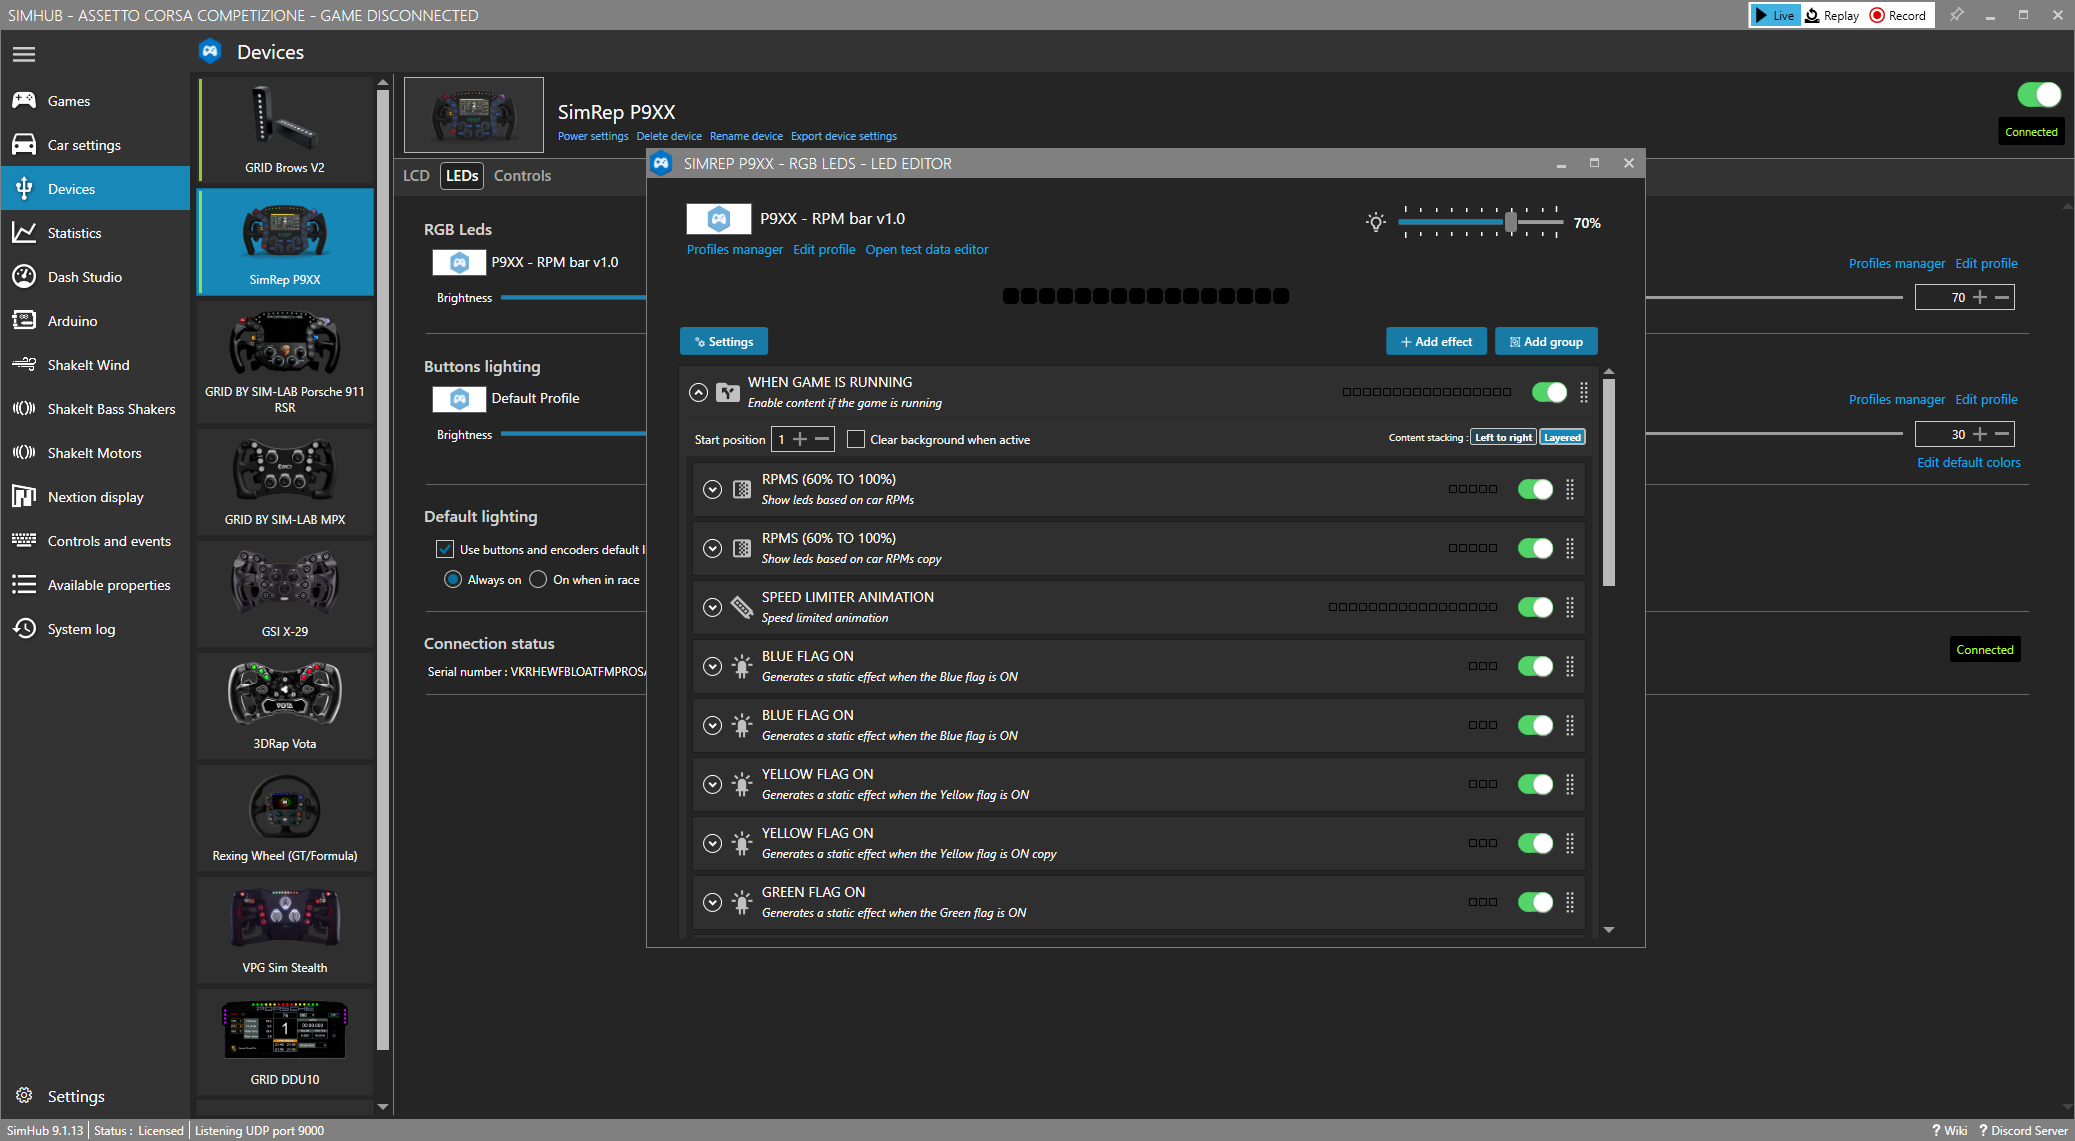Click the Available properties list icon
Viewport: 2075px width, 1141px height.
24,585
